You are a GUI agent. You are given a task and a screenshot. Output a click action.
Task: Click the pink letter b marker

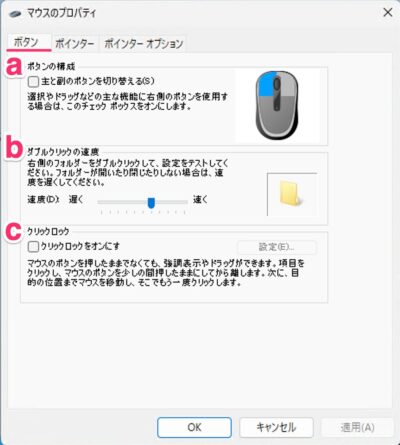(15, 147)
